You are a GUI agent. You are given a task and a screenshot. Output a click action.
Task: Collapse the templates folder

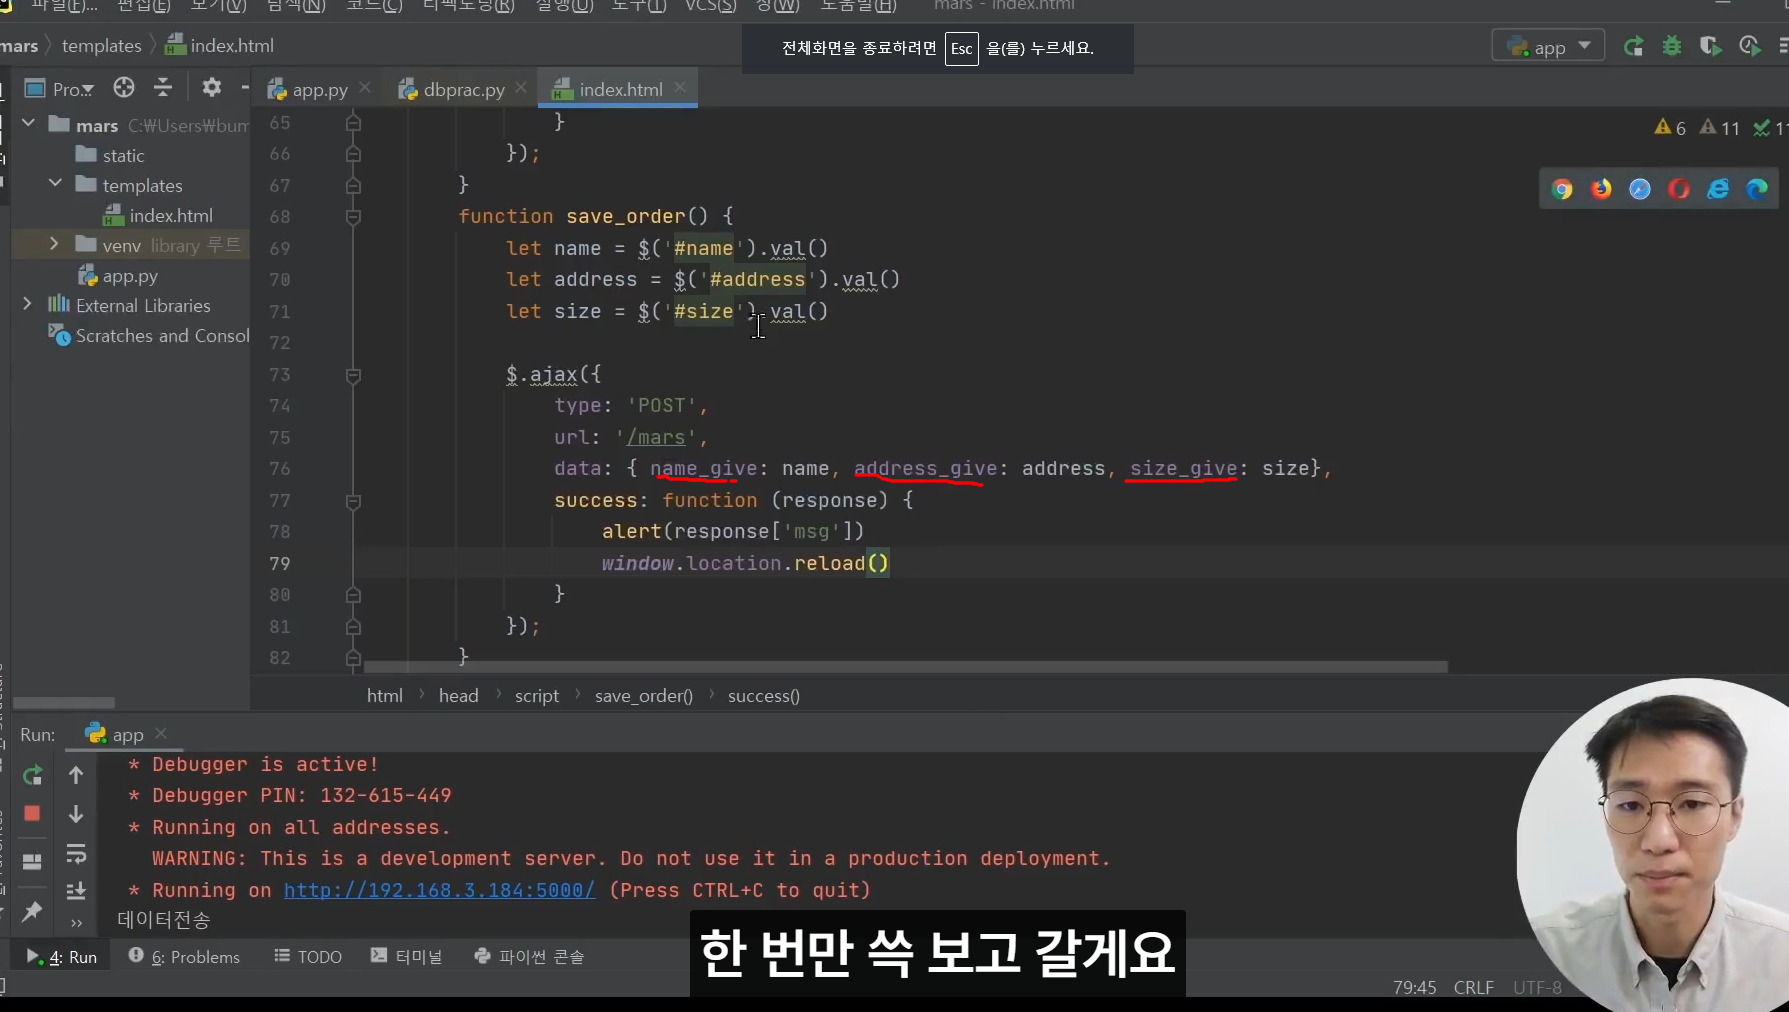click(55, 184)
